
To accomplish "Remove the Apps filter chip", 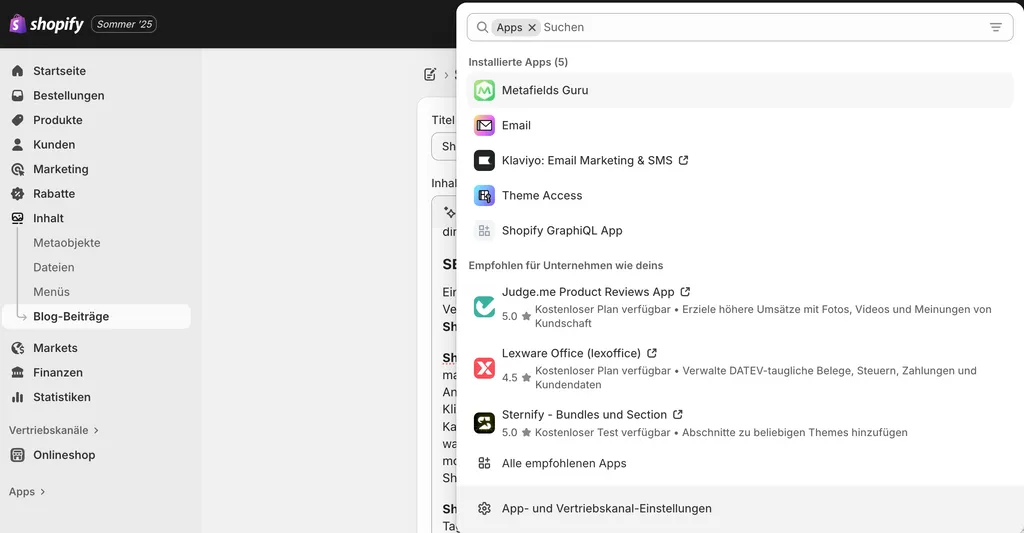I will (x=532, y=27).
